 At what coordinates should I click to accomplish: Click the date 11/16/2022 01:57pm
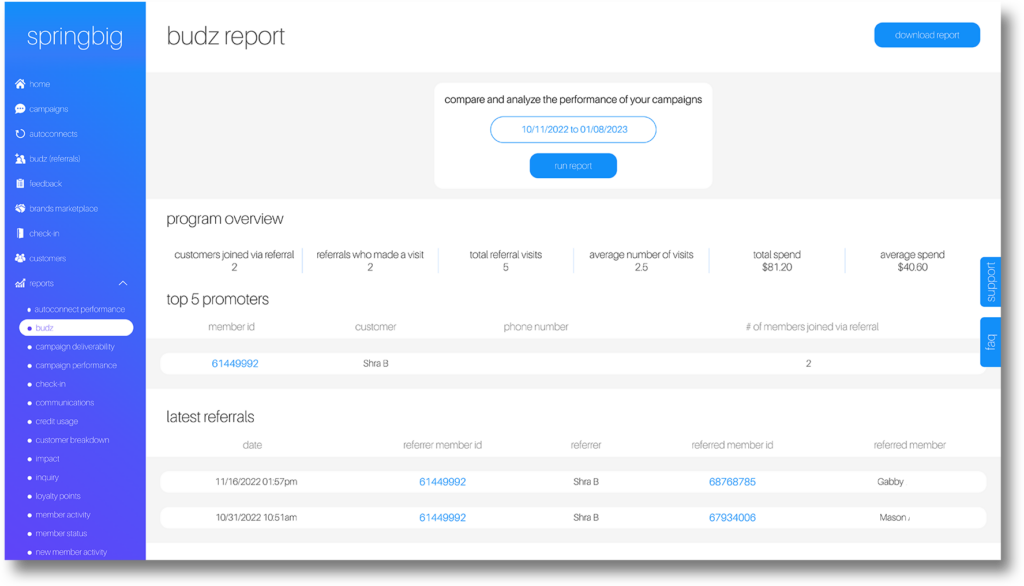click(x=256, y=481)
